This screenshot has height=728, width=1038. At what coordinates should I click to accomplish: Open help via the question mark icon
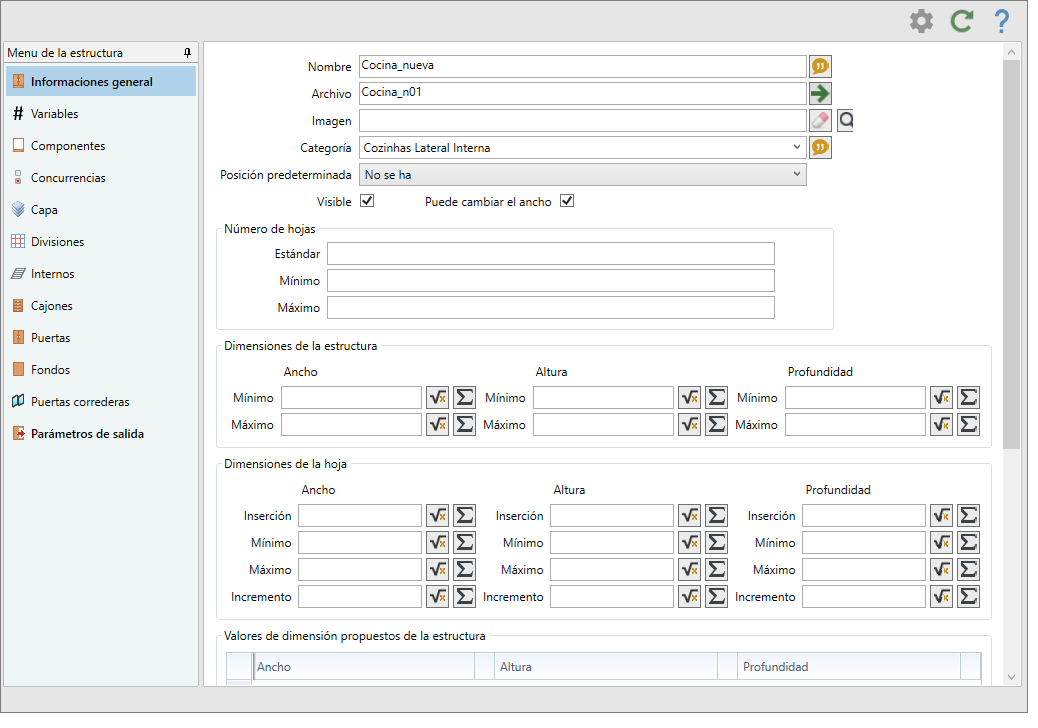pyautogui.click(x=1002, y=21)
